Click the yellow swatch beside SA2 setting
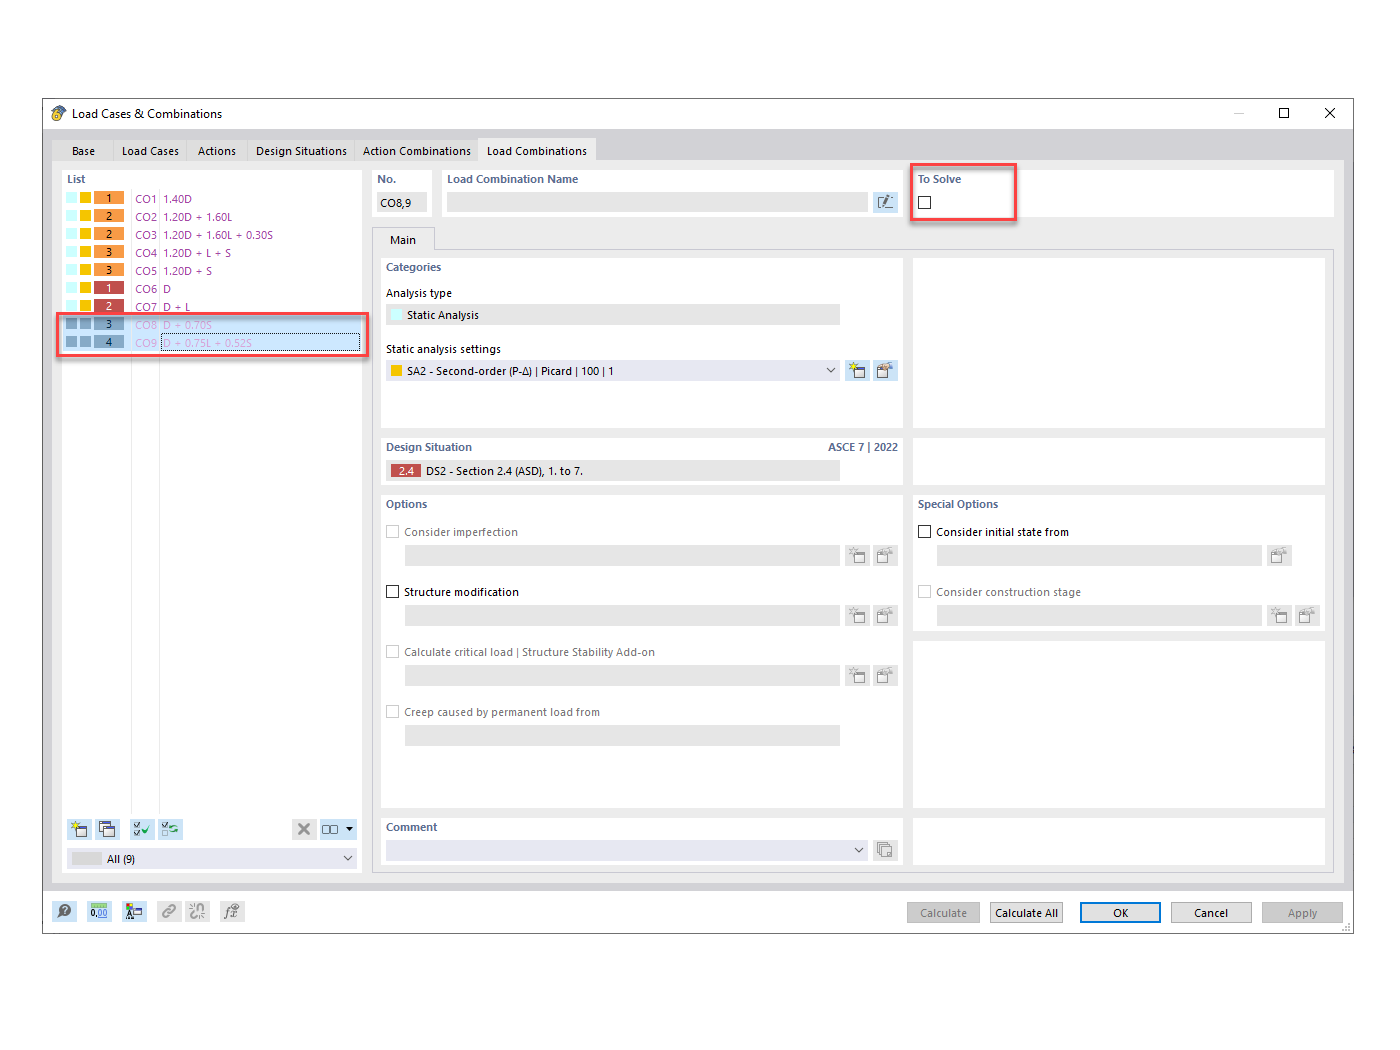Screen dimensions: 1400x1050 397,371
